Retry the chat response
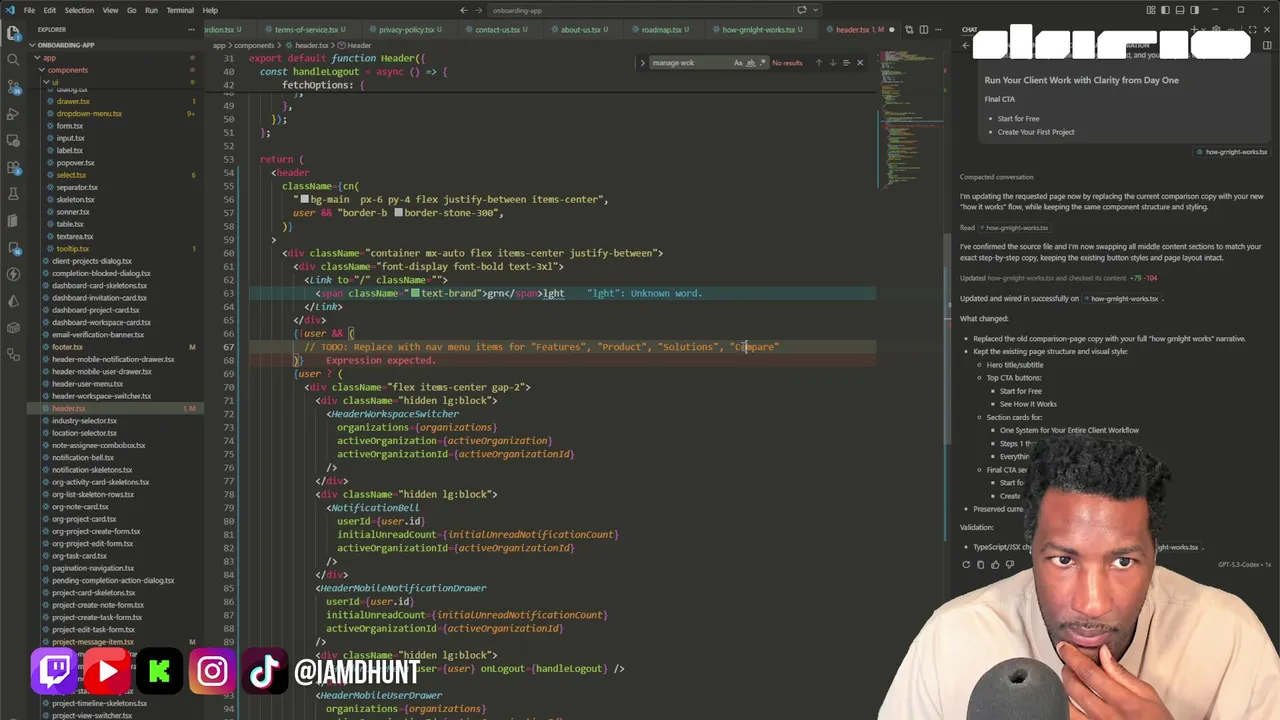Image resolution: width=1280 pixels, height=720 pixels. point(966,564)
